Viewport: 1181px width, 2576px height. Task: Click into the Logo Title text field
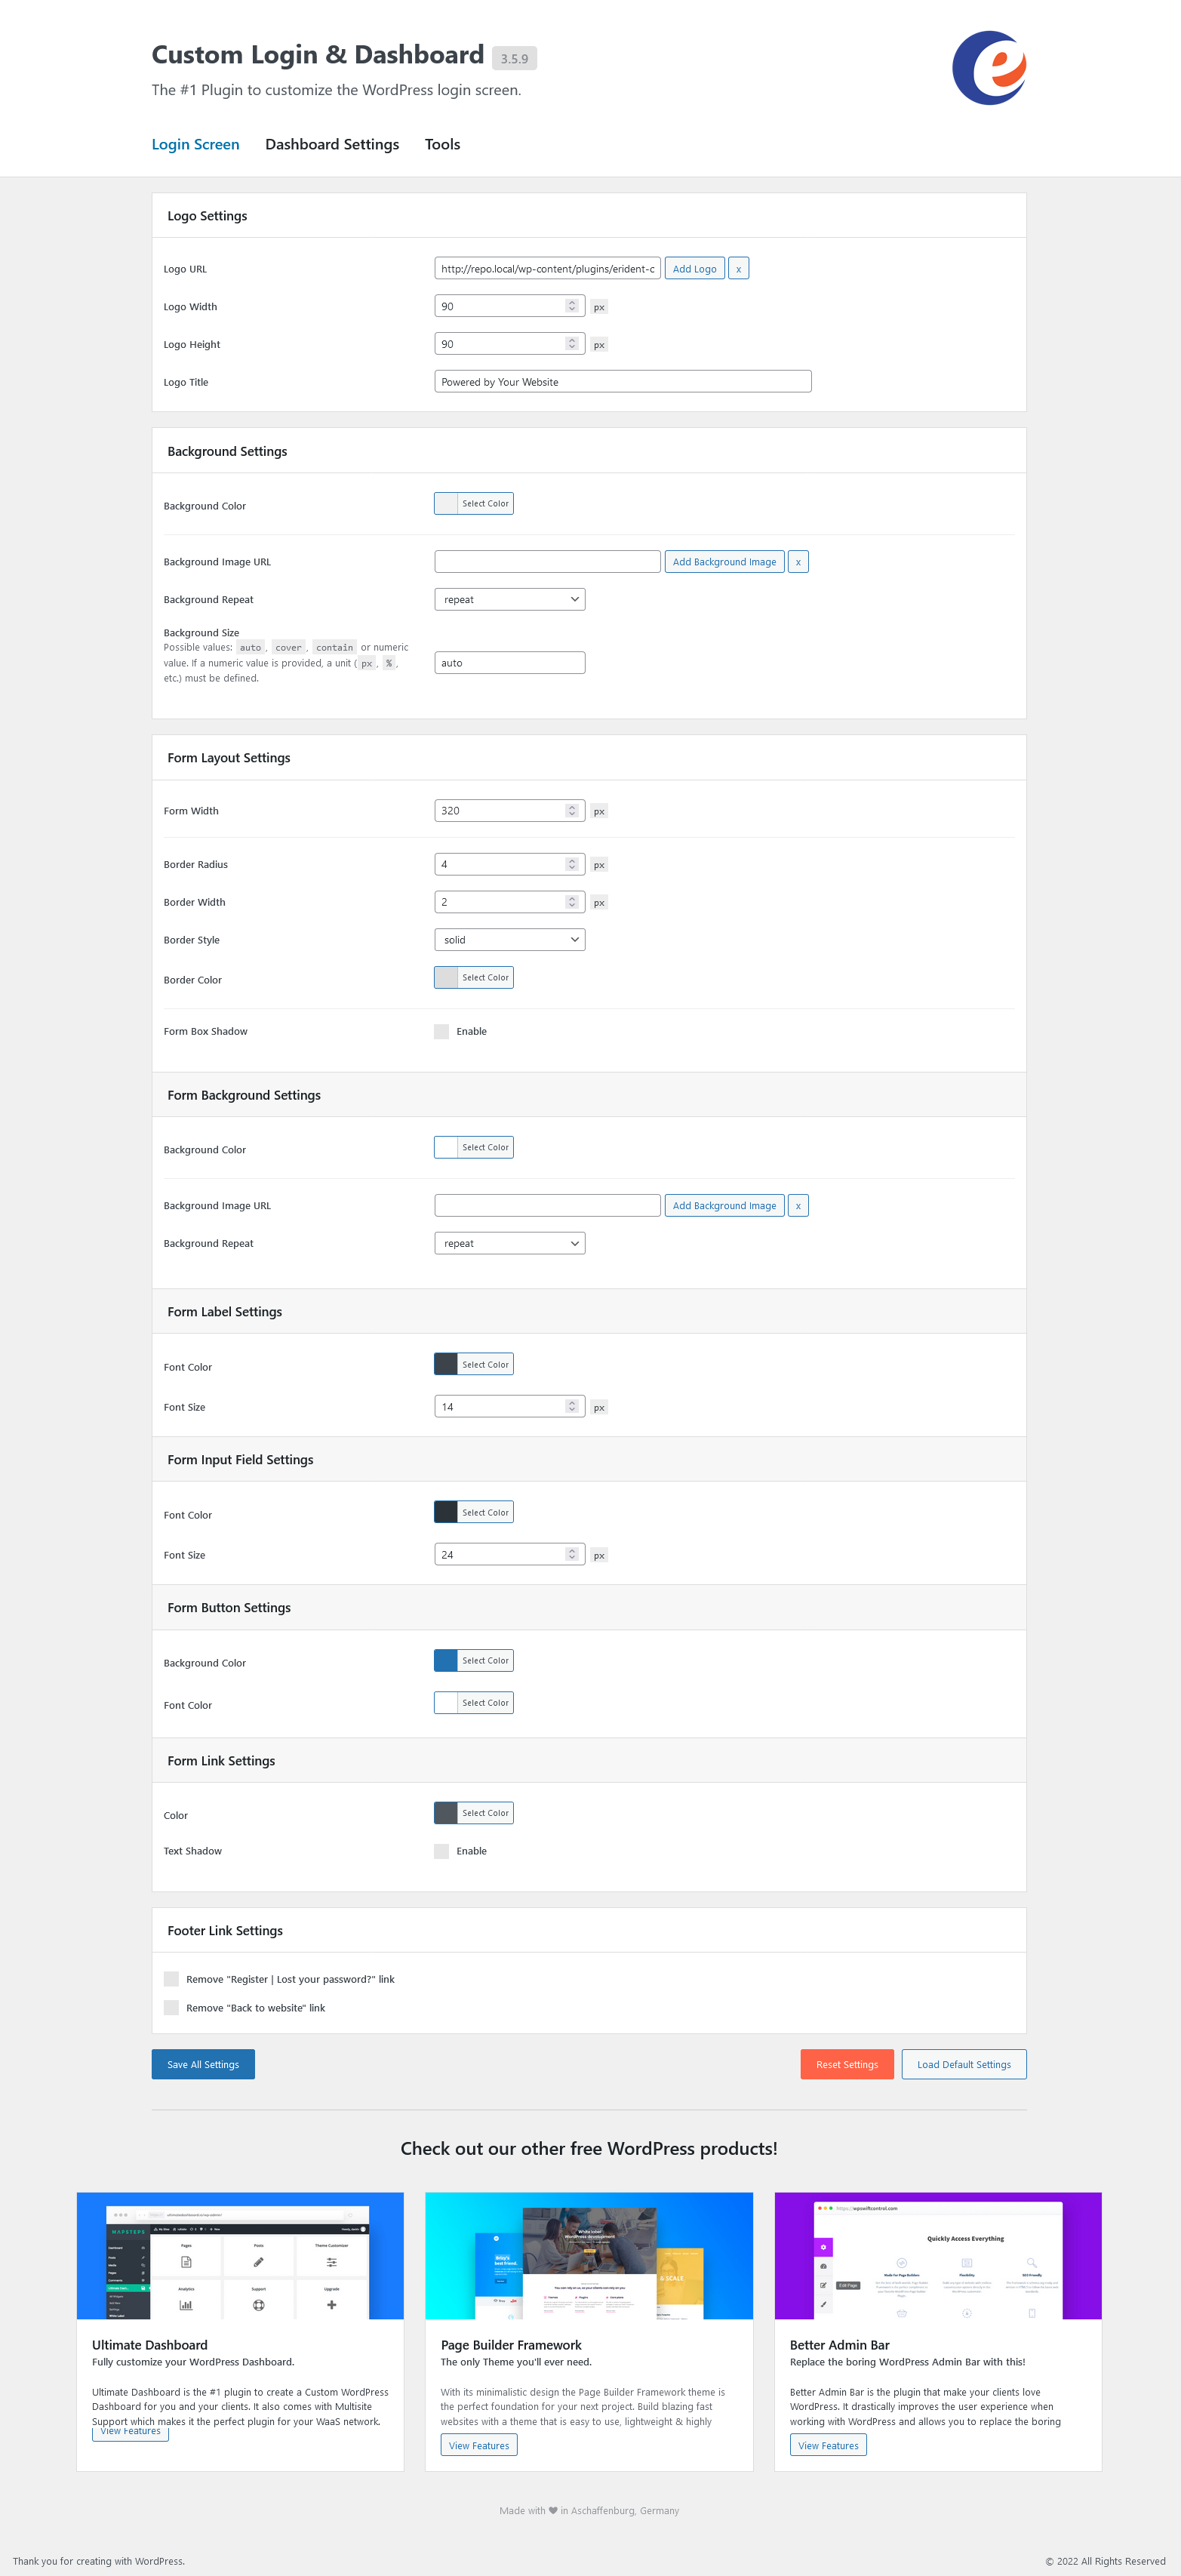click(x=622, y=382)
